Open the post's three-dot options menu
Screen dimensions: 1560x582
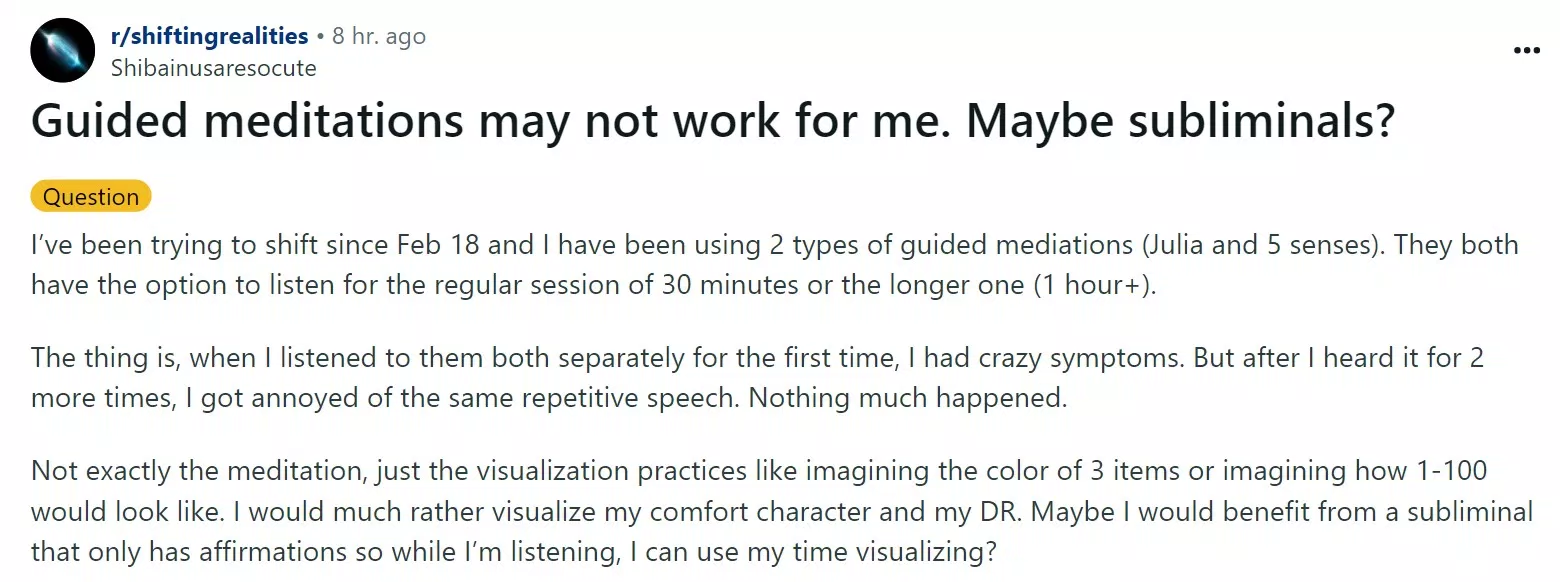pyautogui.click(x=1527, y=50)
